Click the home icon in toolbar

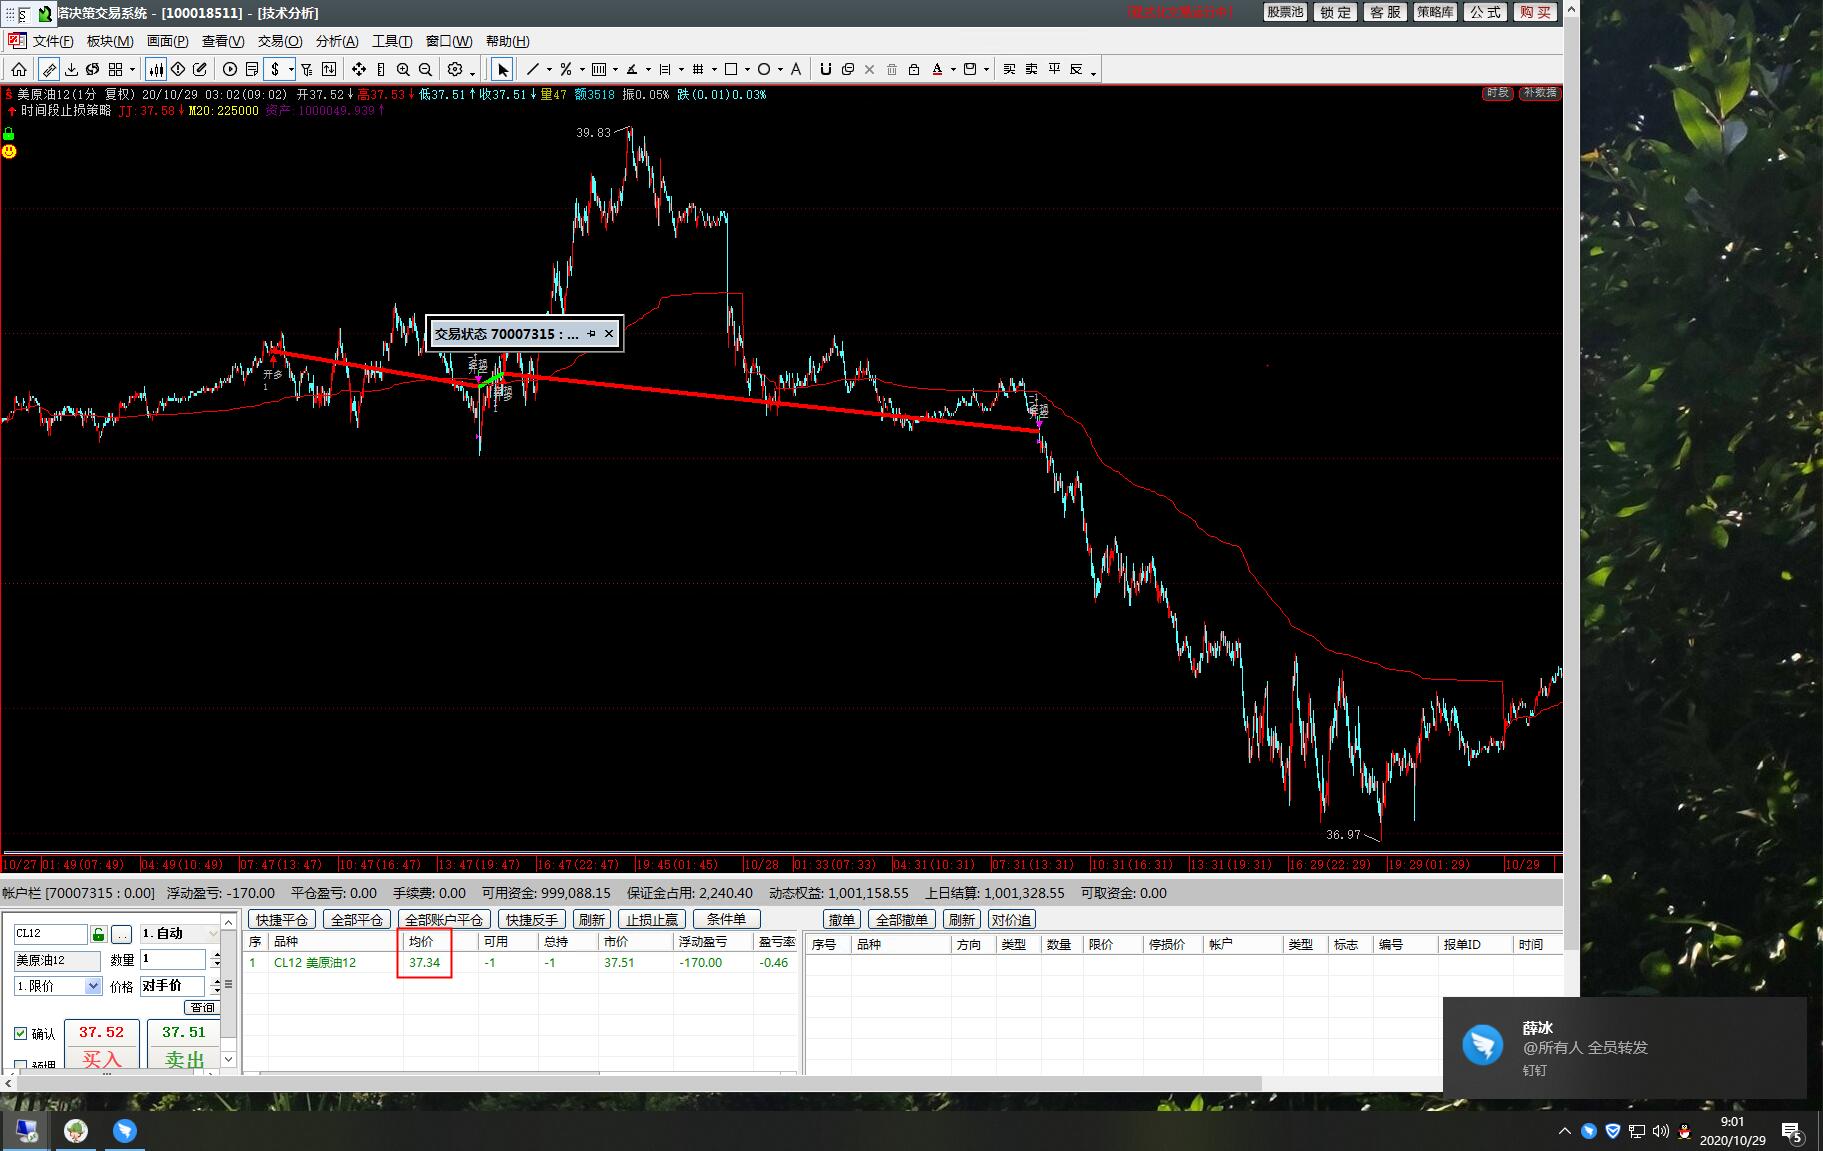tap(19, 69)
